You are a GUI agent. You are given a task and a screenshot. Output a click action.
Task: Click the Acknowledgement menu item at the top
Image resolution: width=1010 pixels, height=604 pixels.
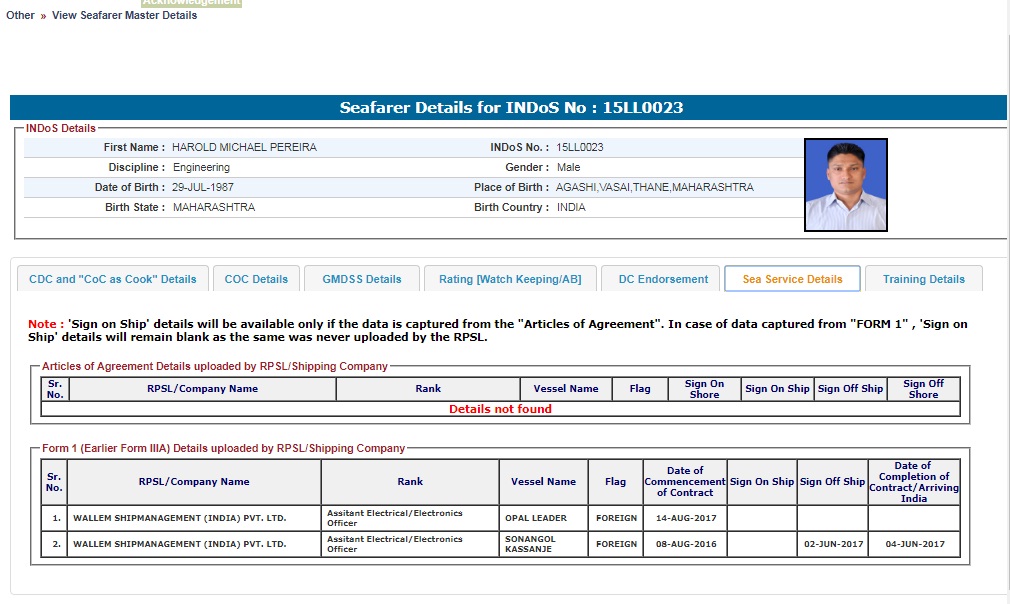[191, 3]
